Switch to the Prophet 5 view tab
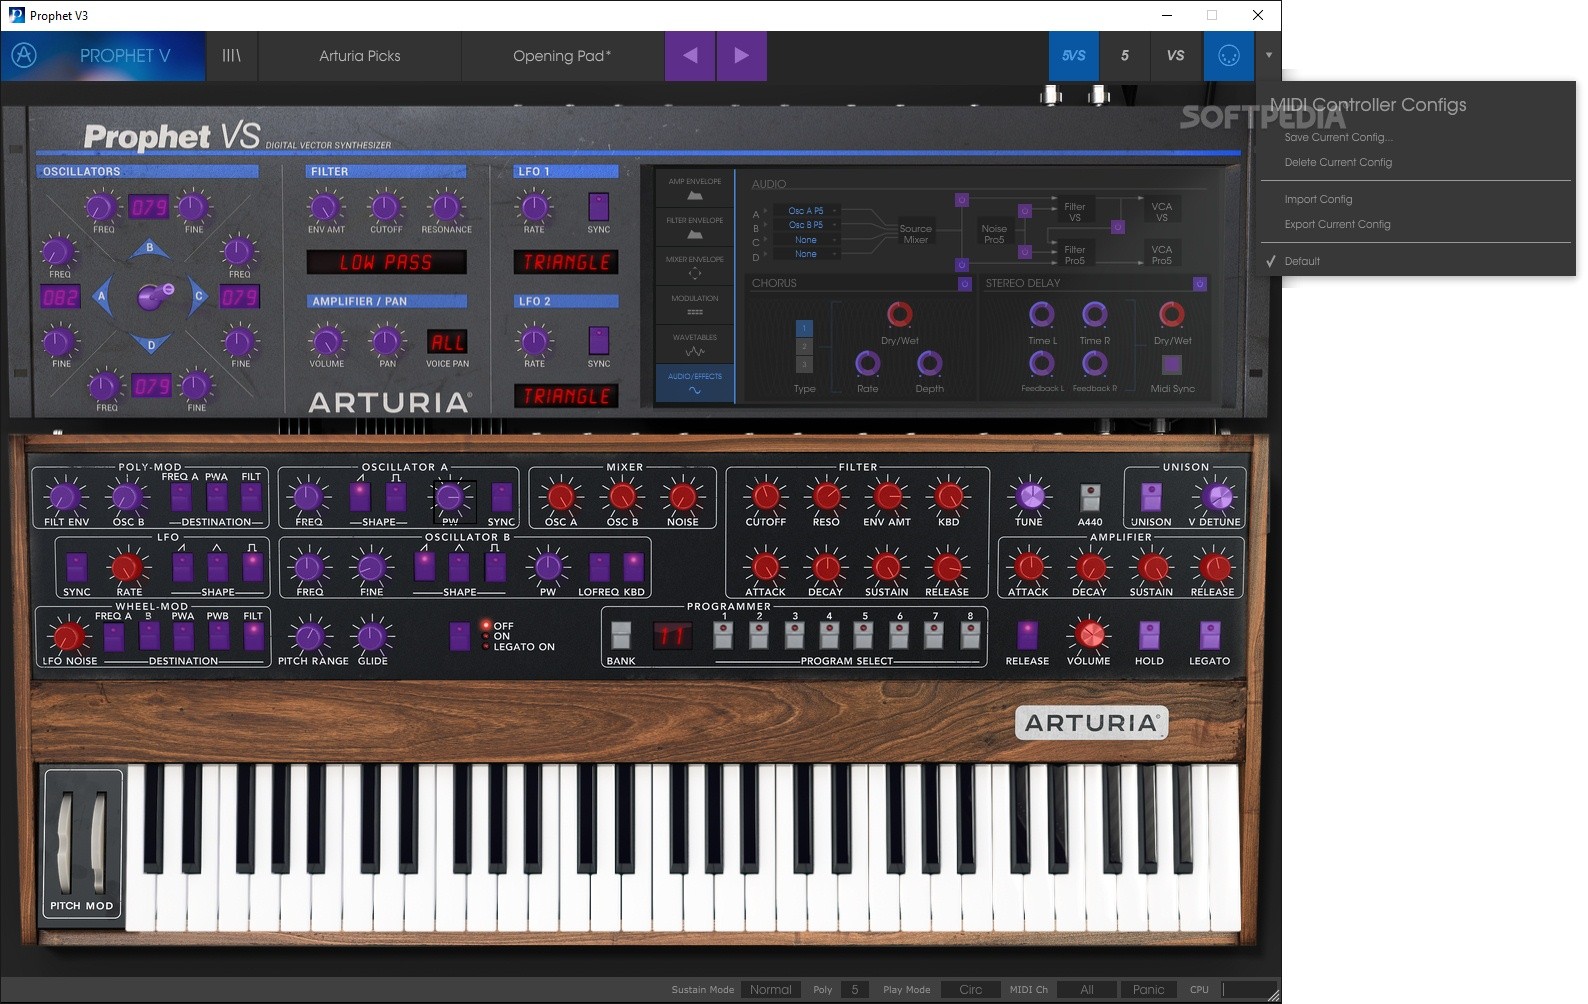Viewport: 1588px width, 1004px height. 1124,55
